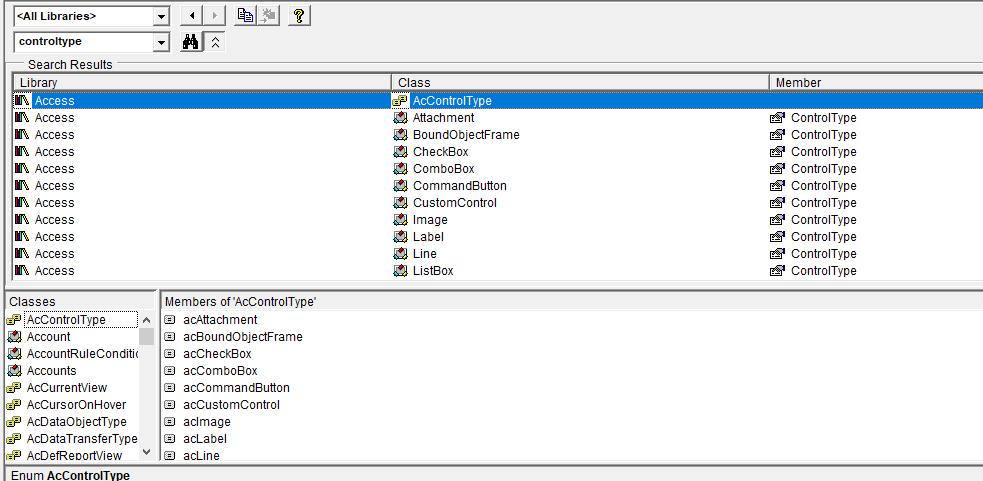Click the Classes pane header
Viewport: 983px width, 481px height.
tap(80, 301)
